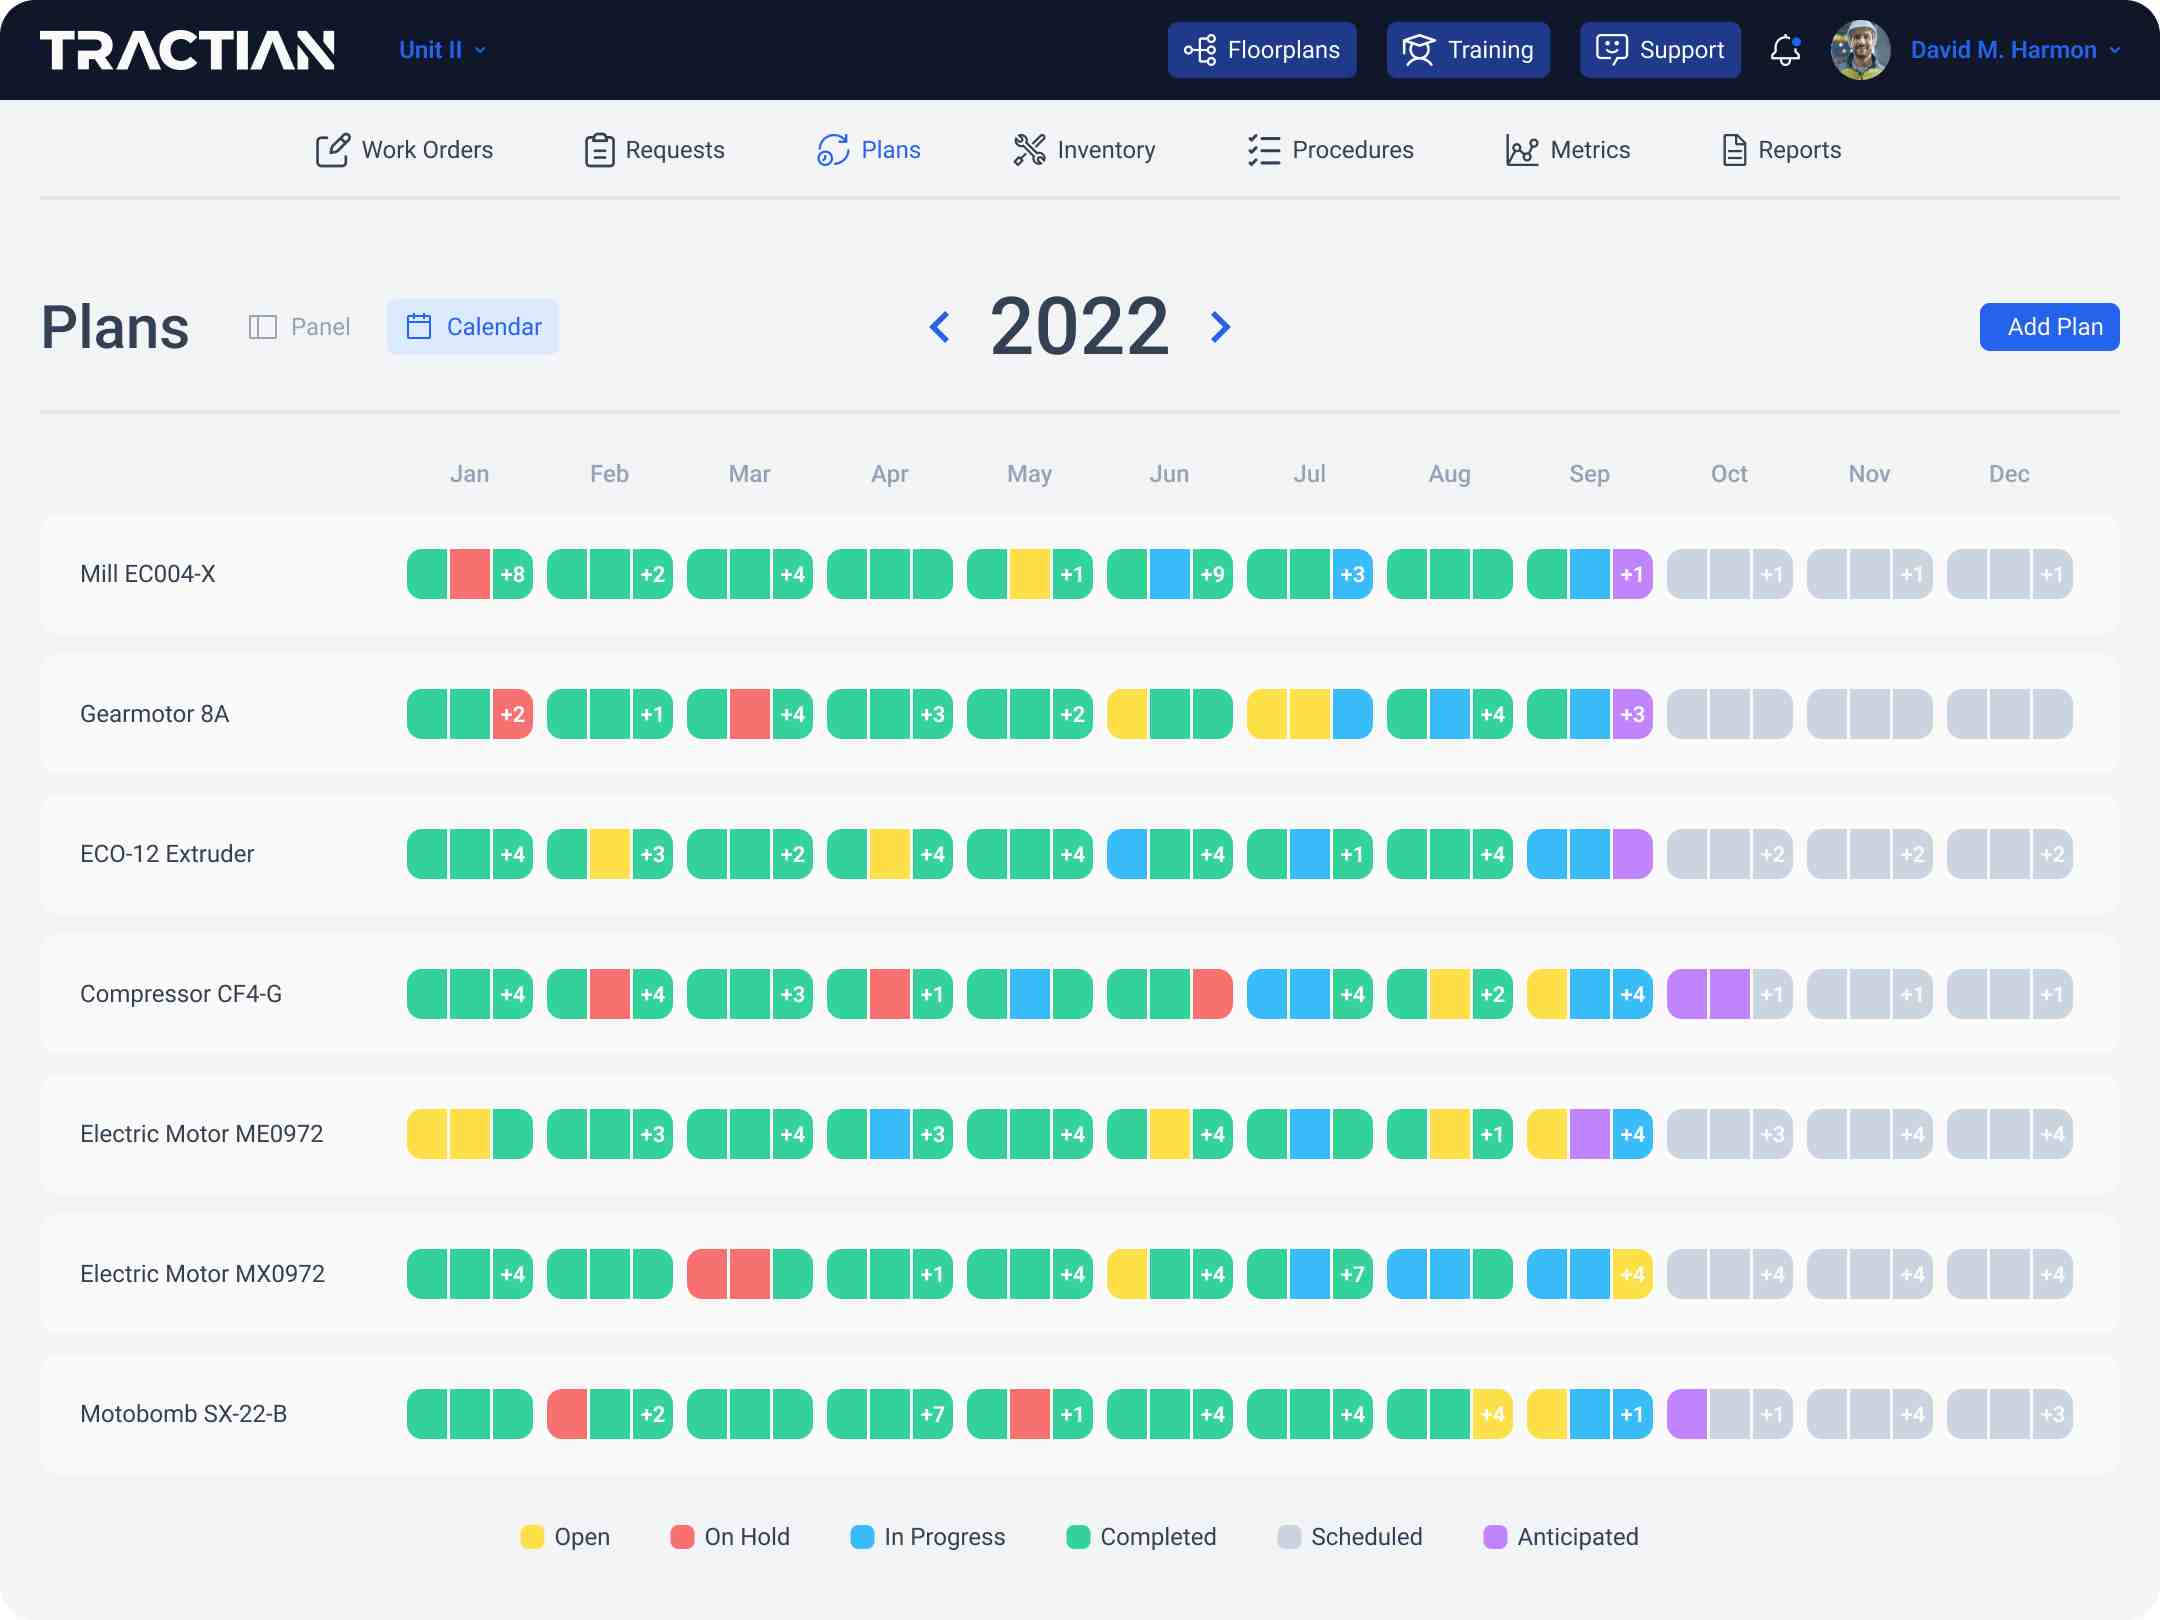Click the Add Plan button
This screenshot has height=1620, width=2160.
(x=2049, y=327)
